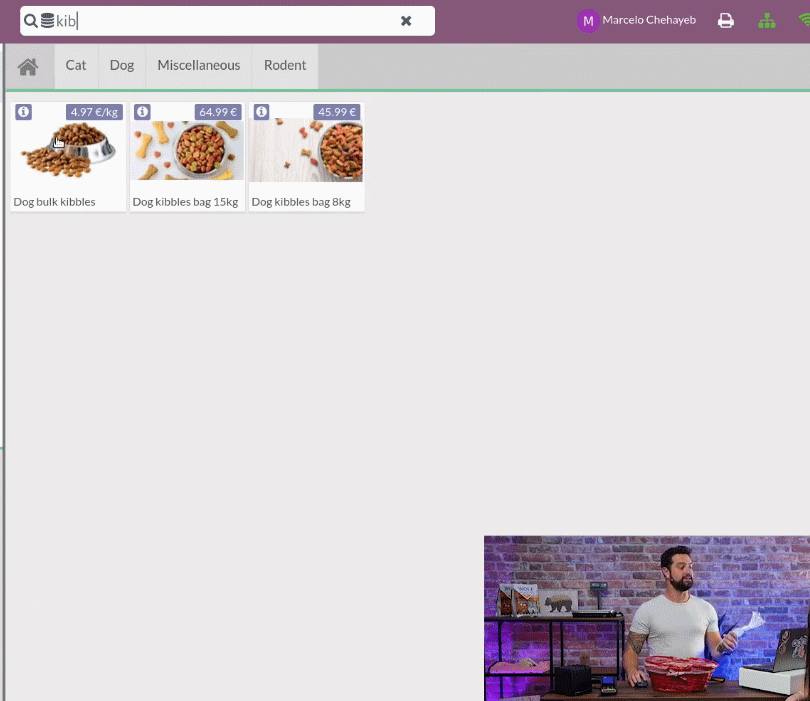Click the Dog bulk kibbles label
This screenshot has height=701, width=810.
(x=54, y=202)
